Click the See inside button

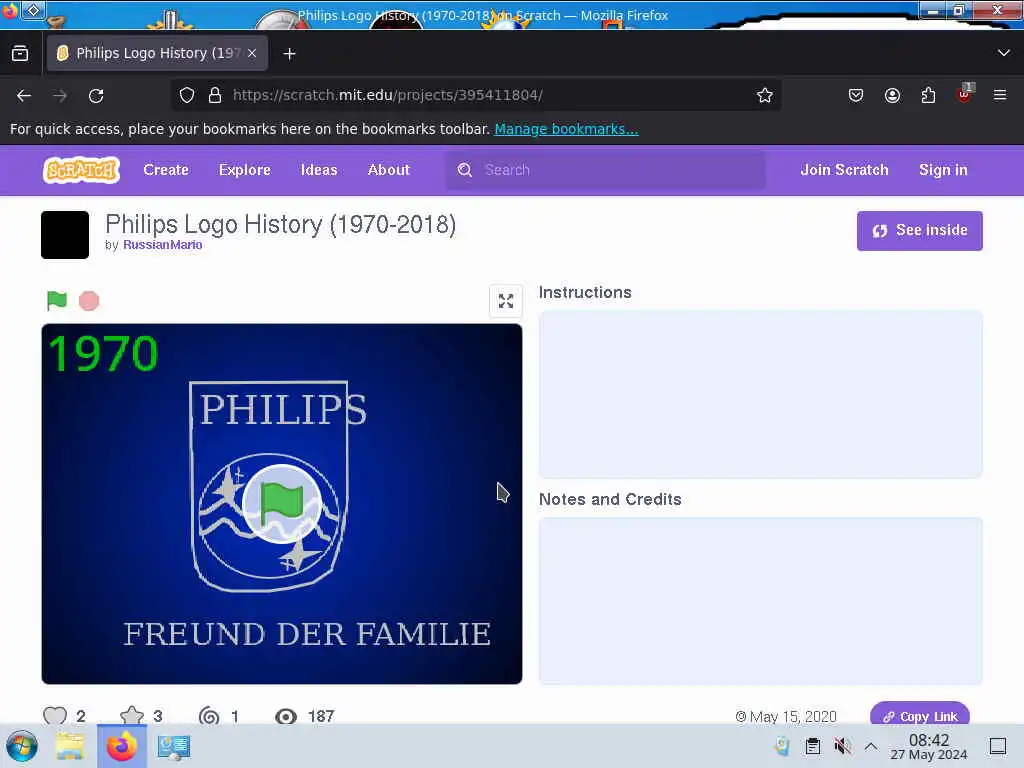click(x=920, y=231)
